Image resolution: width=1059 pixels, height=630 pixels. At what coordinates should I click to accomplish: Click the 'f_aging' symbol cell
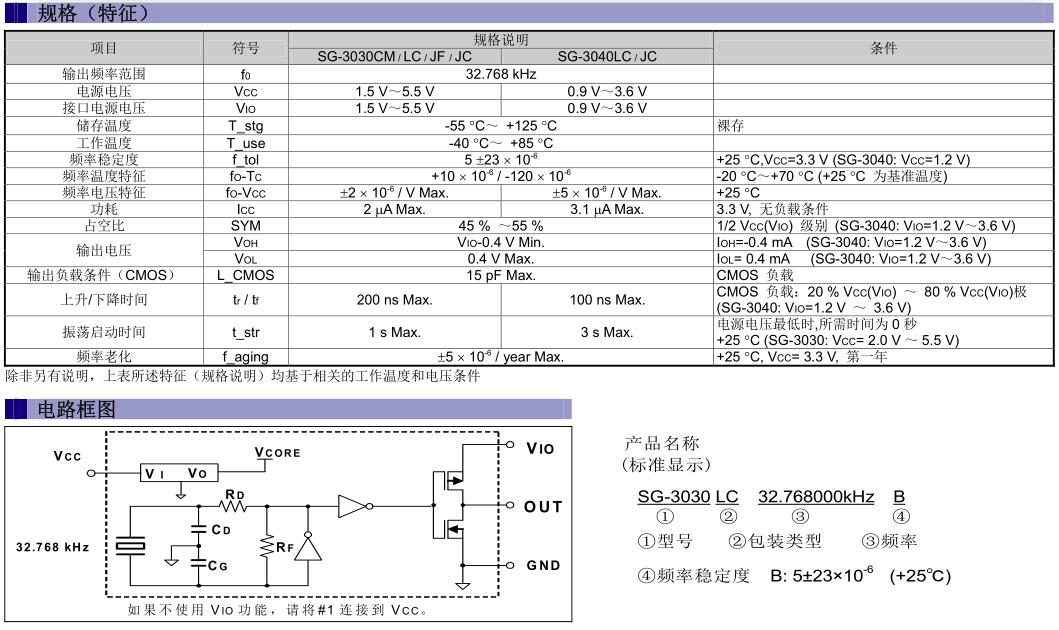[246, 357]
